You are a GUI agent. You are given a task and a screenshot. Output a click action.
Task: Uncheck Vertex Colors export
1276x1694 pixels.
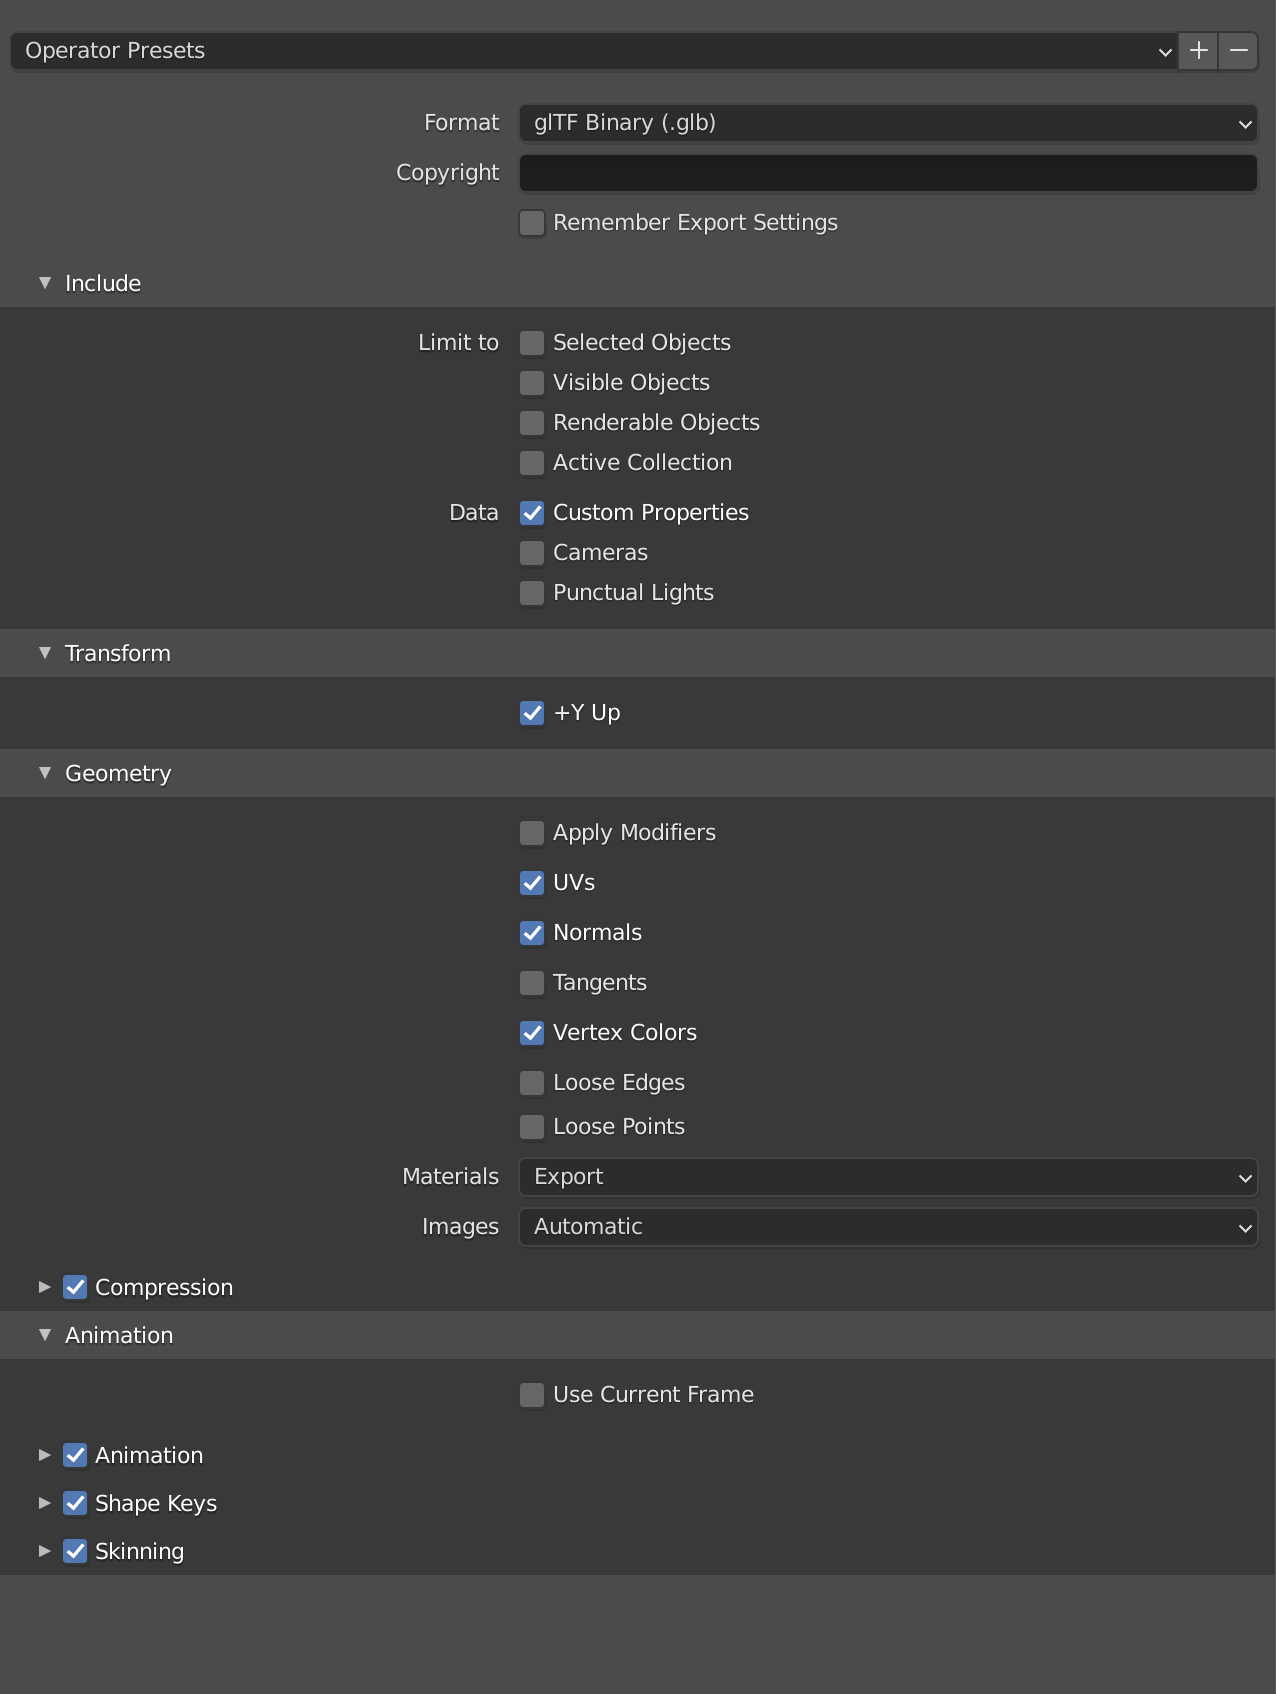[532, 1033]
